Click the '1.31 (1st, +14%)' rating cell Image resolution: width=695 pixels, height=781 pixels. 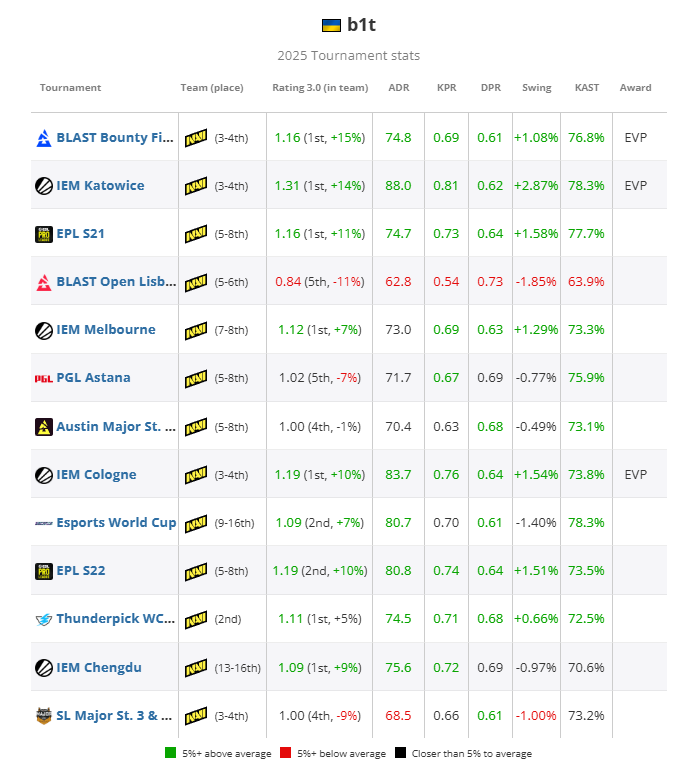(x=320, y=186)
